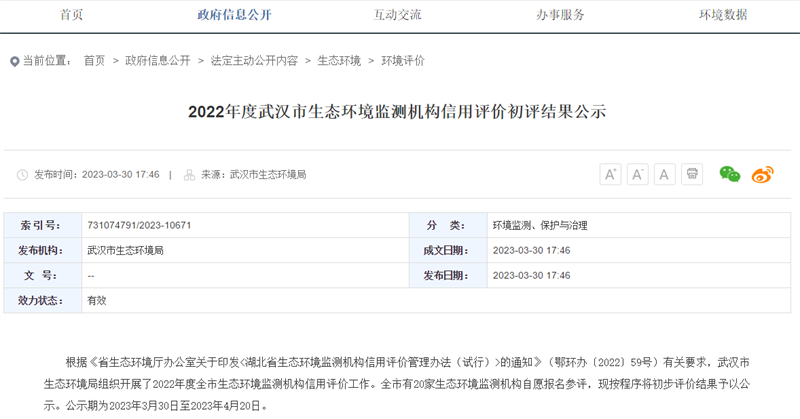Click the source text 武汉市生态环境局 after 来源
This screenshot has height=419, width=800.
pos(268,175)
